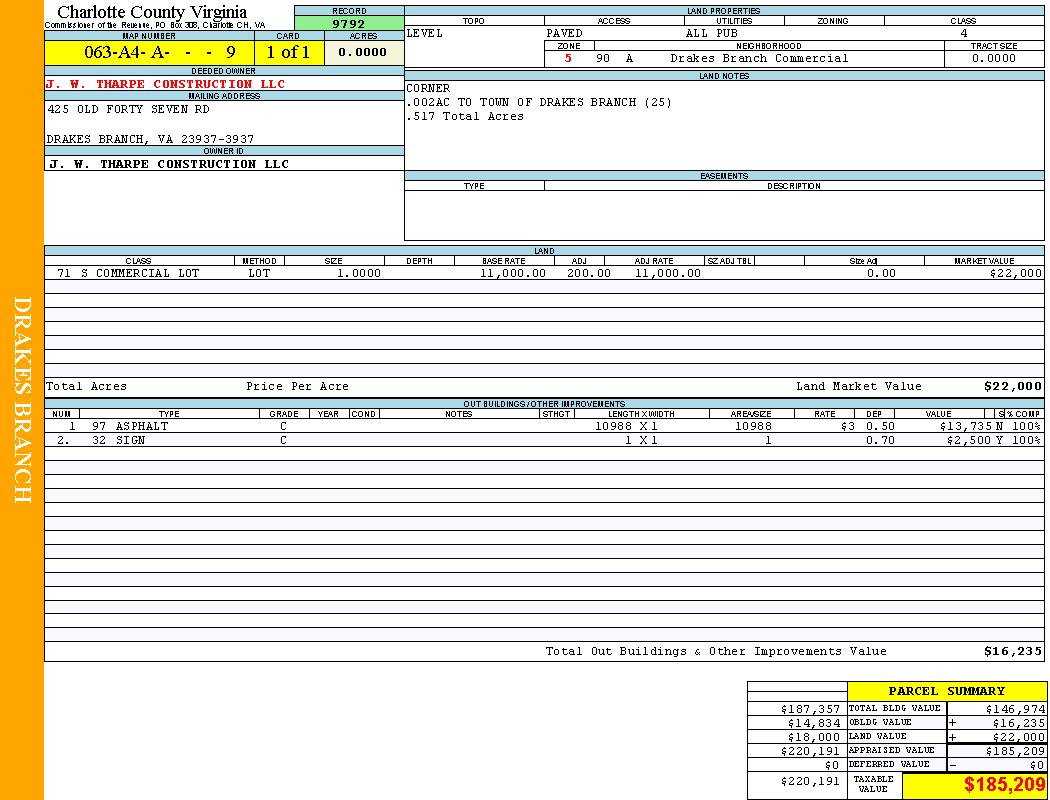Click the card '1 of 1' indicator
The width and height of the screenshot is (1050, 800).
coord(288,53)
